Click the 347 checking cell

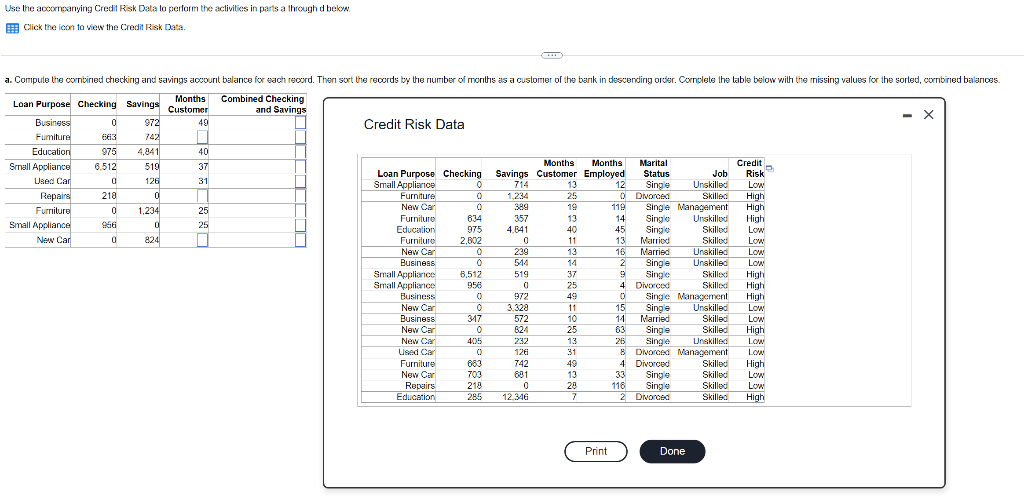pyautogui.click(x=475, y=319)
